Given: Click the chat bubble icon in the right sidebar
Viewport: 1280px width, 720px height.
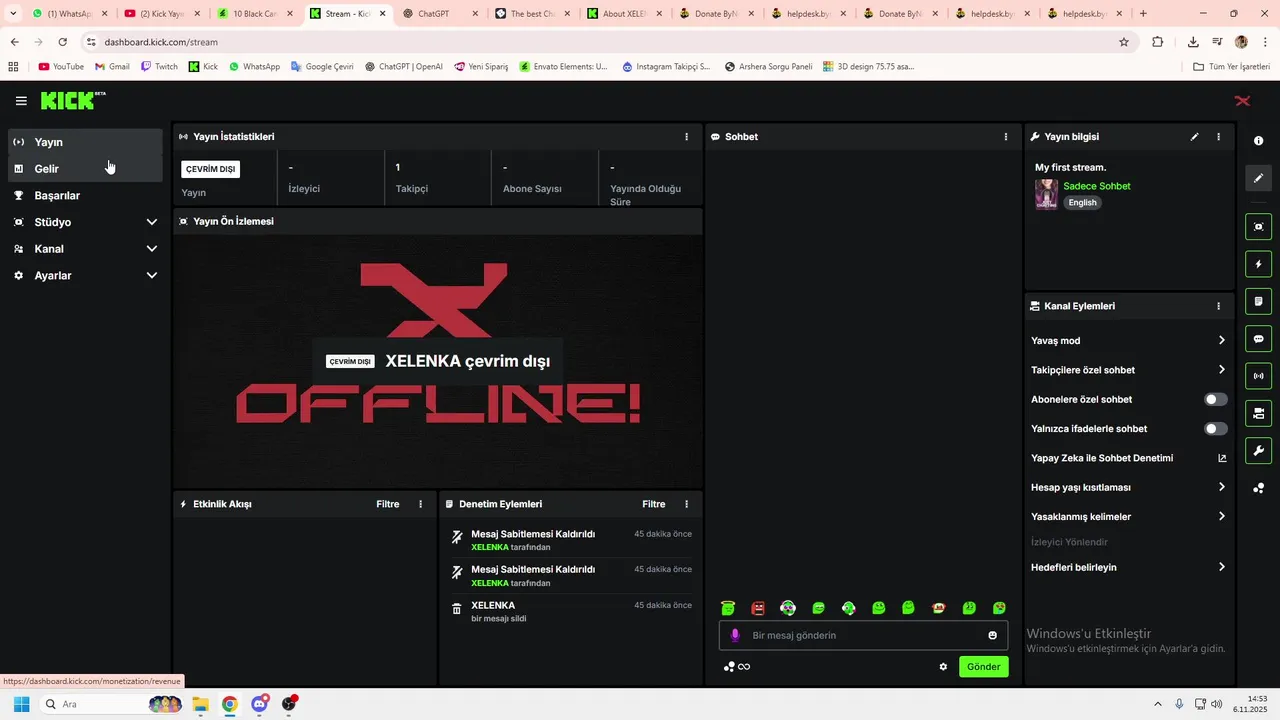Looking at the screenshot, I should [x=1258, y=339].
